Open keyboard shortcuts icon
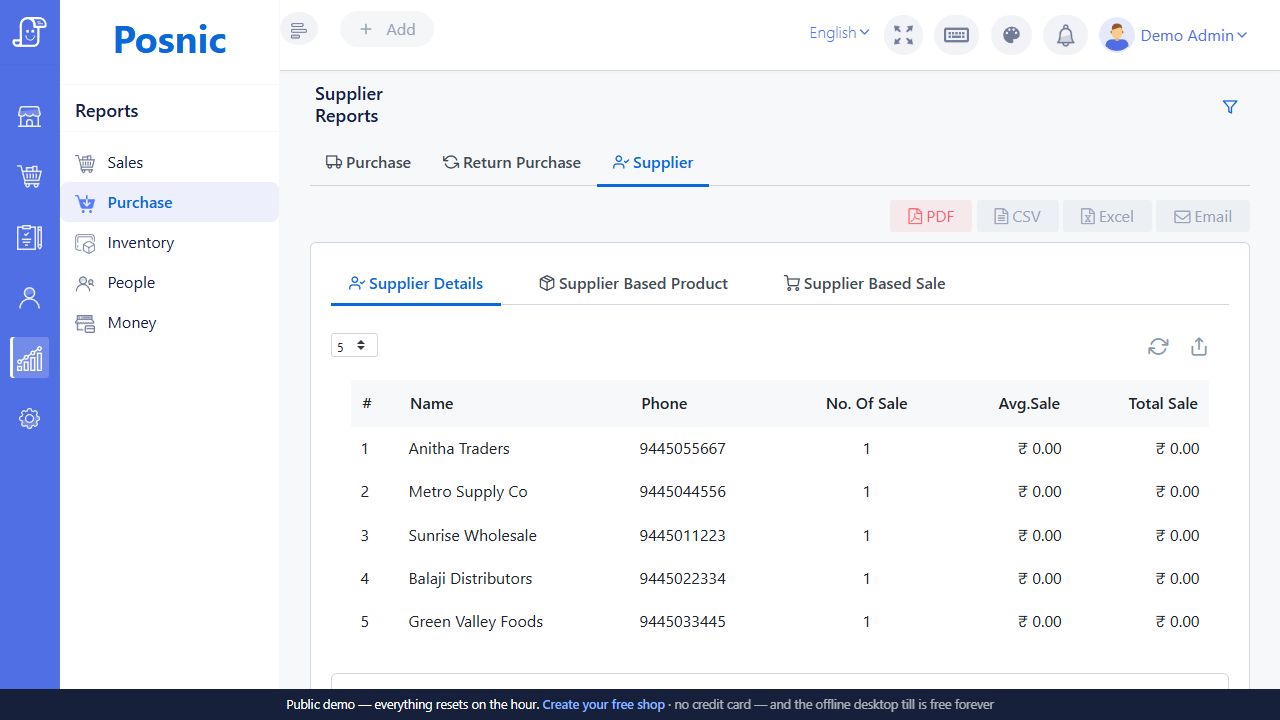1280x720 pixels. [956, 35]
